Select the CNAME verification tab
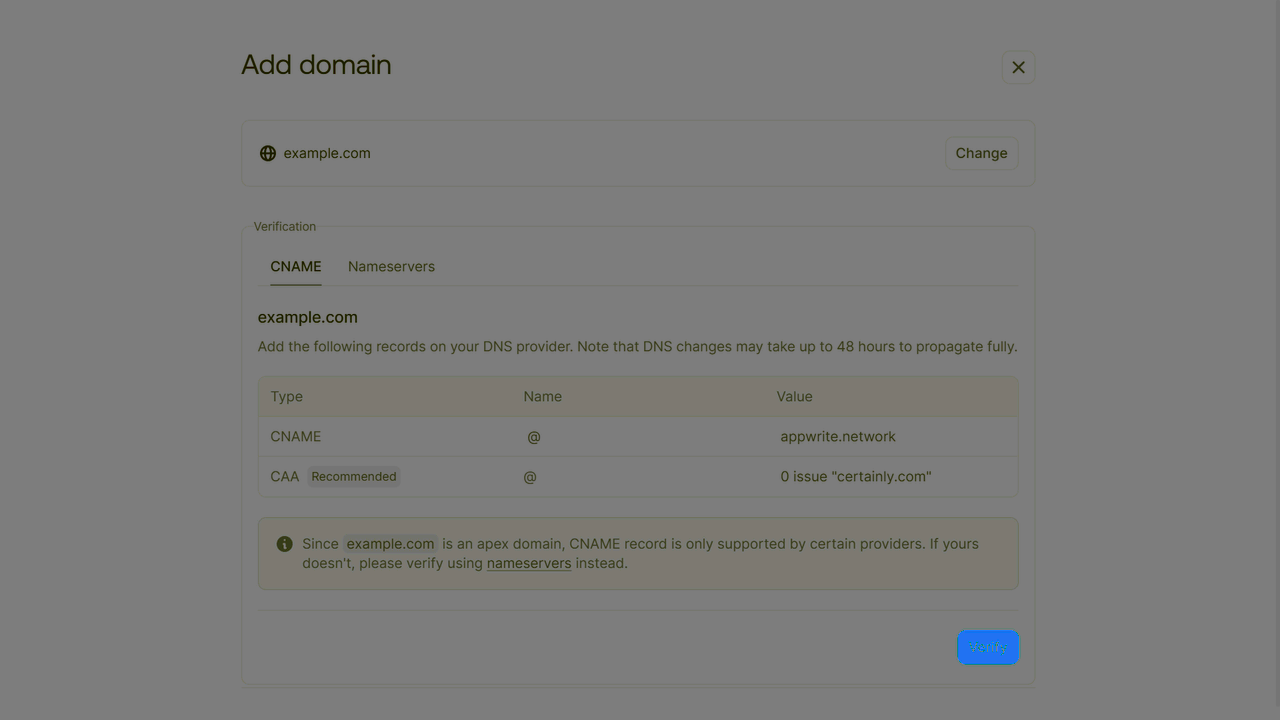Screen dimensions: 1280x720 tap(295, 266)
